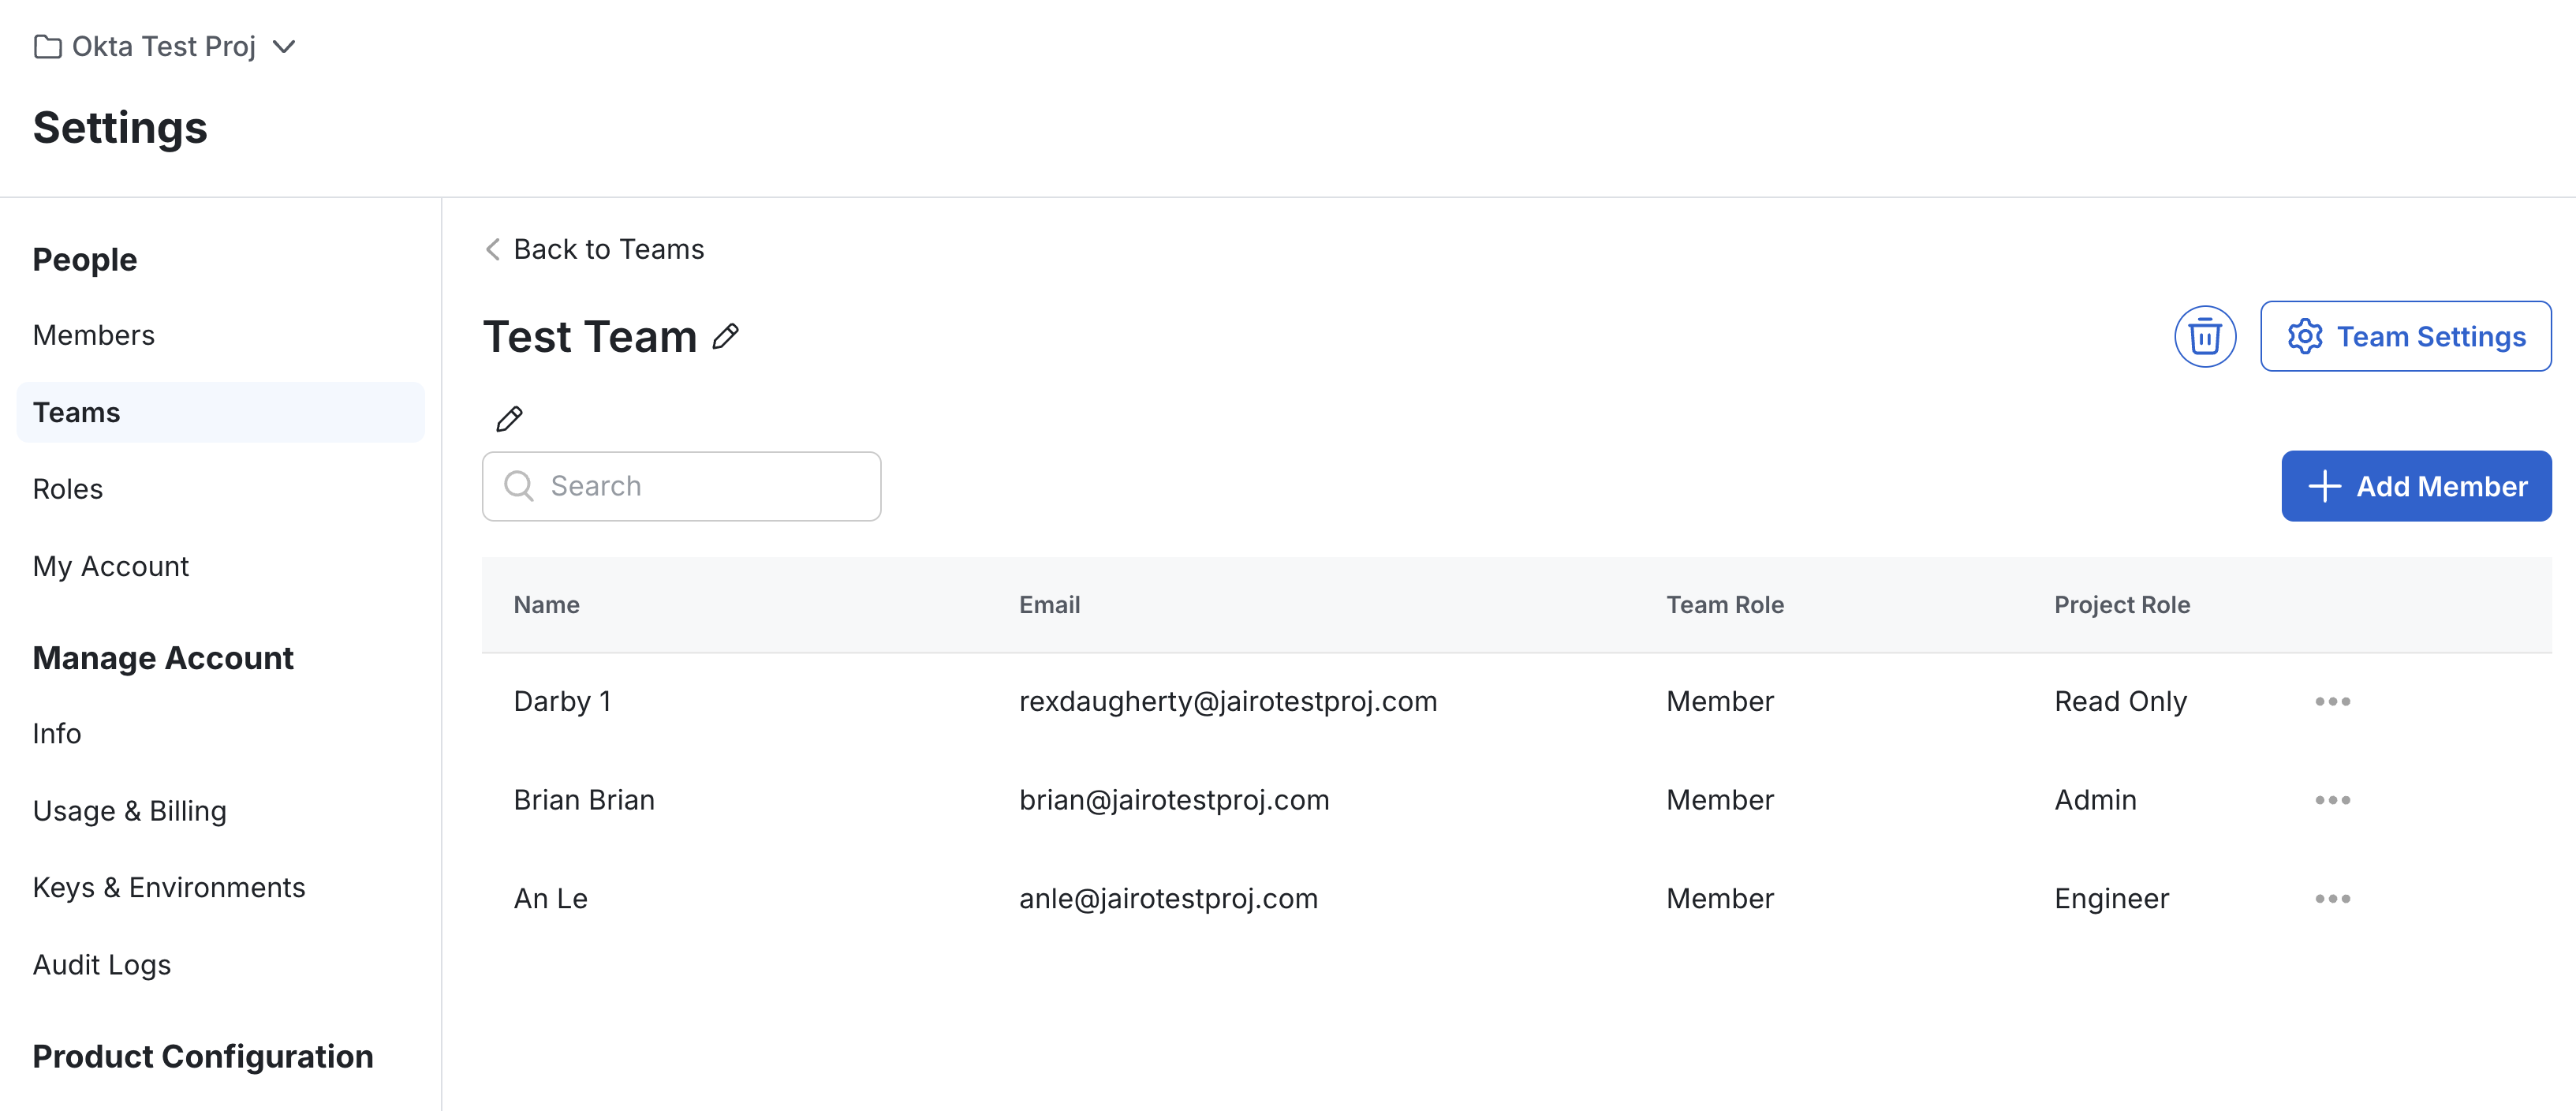Viewport: 2576px width, 1111px height.
Task: Click the back chevron beside Back to Teams
Action: (x=491, y=249)
